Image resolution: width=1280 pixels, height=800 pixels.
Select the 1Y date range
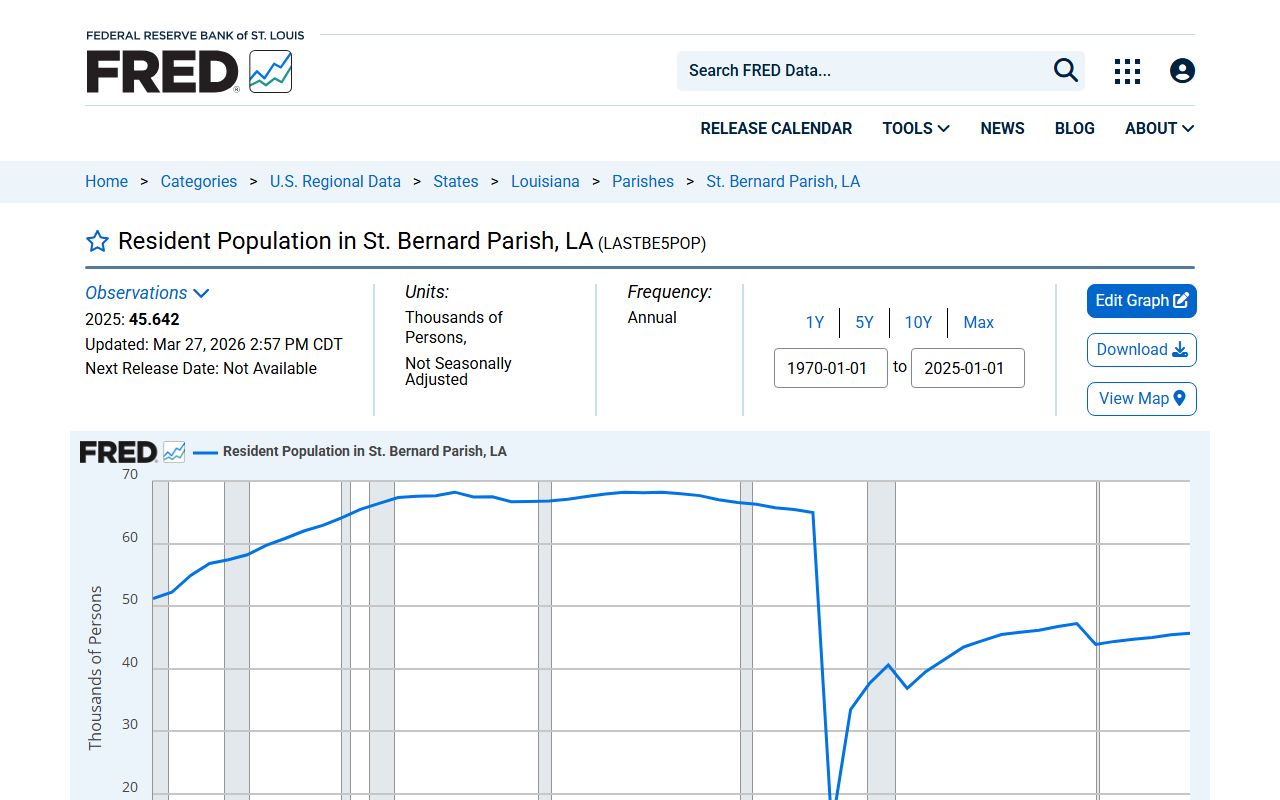815,322
